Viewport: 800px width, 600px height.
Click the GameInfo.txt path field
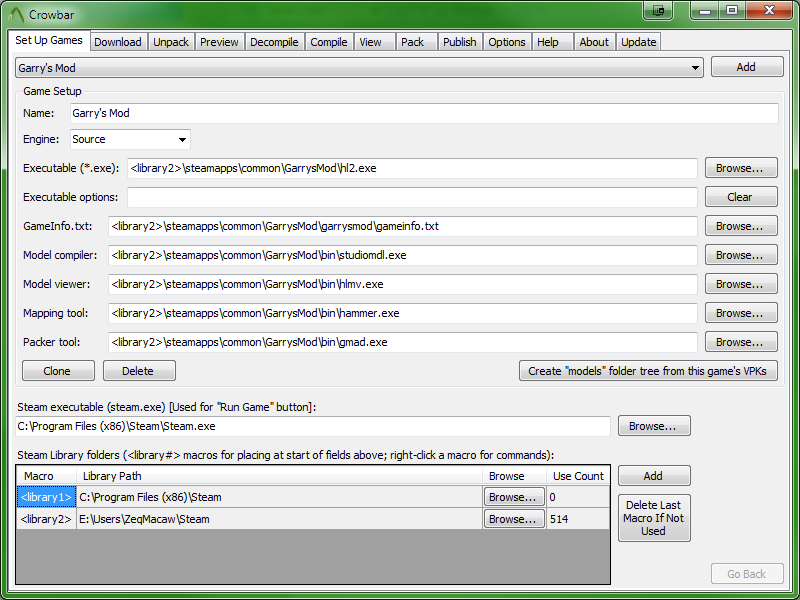[403, 226]
